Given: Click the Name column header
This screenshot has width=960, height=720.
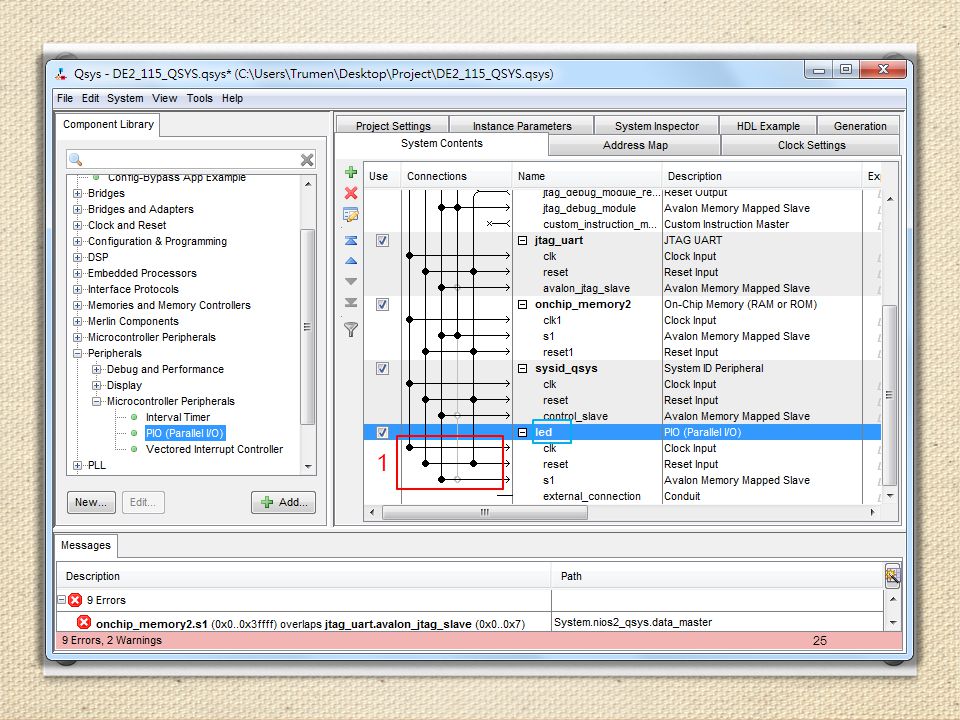Looking at the screenshot, I should click(x=587, y=176).
